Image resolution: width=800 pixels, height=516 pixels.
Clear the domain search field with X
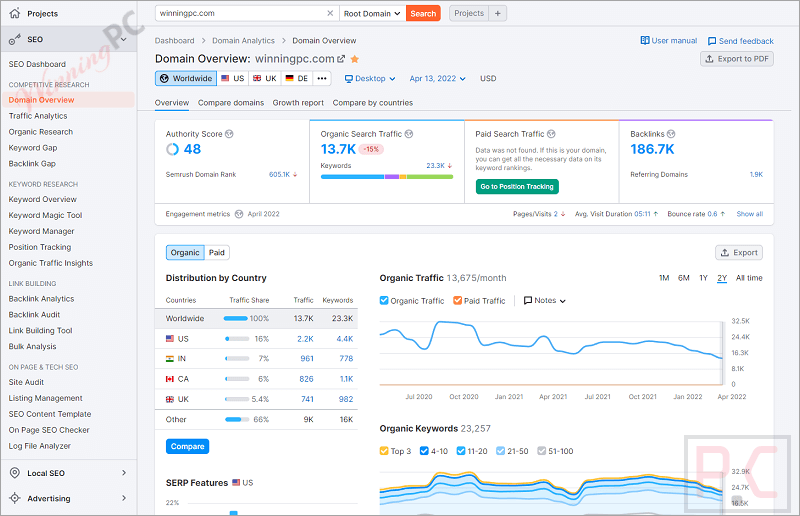[330, 13]
